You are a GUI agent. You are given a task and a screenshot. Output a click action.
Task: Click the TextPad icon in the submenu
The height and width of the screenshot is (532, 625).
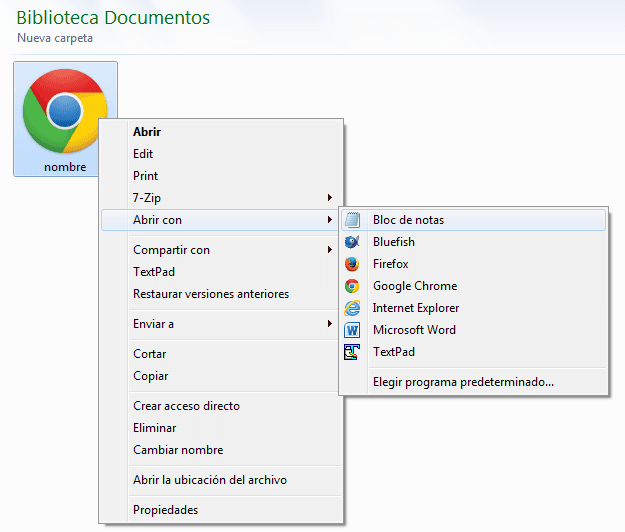coord(352,352)
